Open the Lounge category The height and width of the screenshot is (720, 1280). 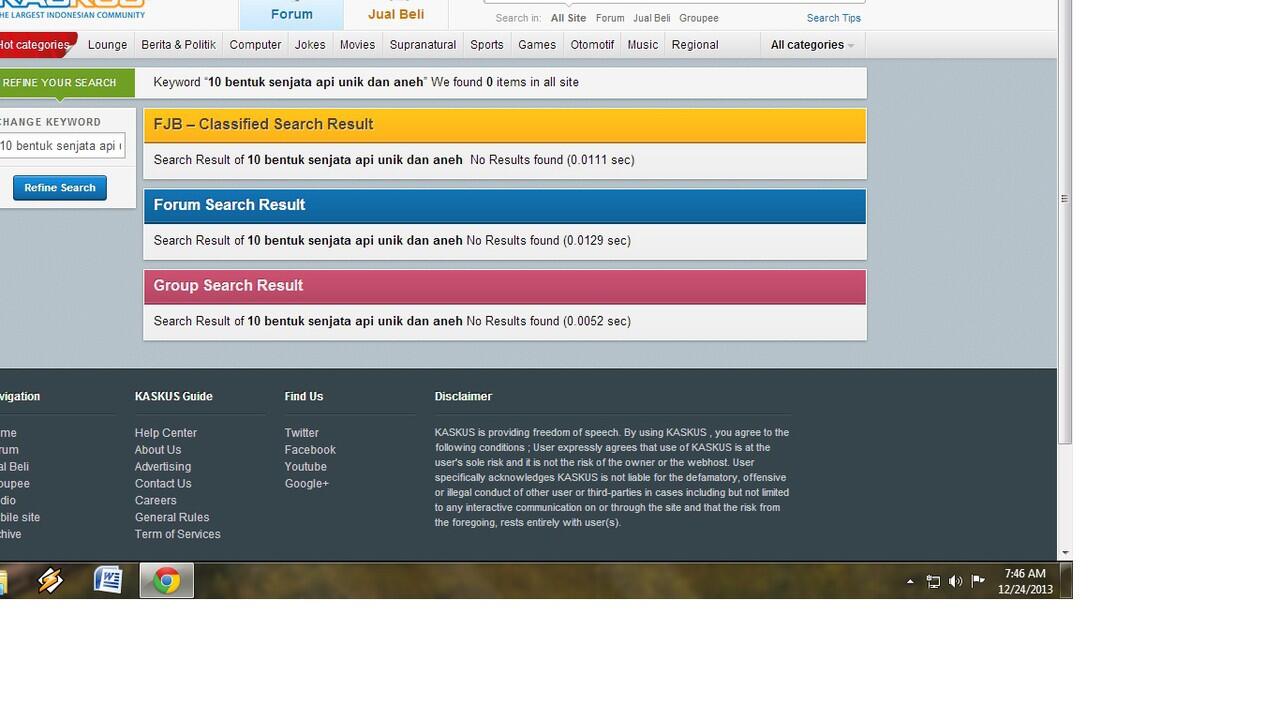click(x=107, y=45)
